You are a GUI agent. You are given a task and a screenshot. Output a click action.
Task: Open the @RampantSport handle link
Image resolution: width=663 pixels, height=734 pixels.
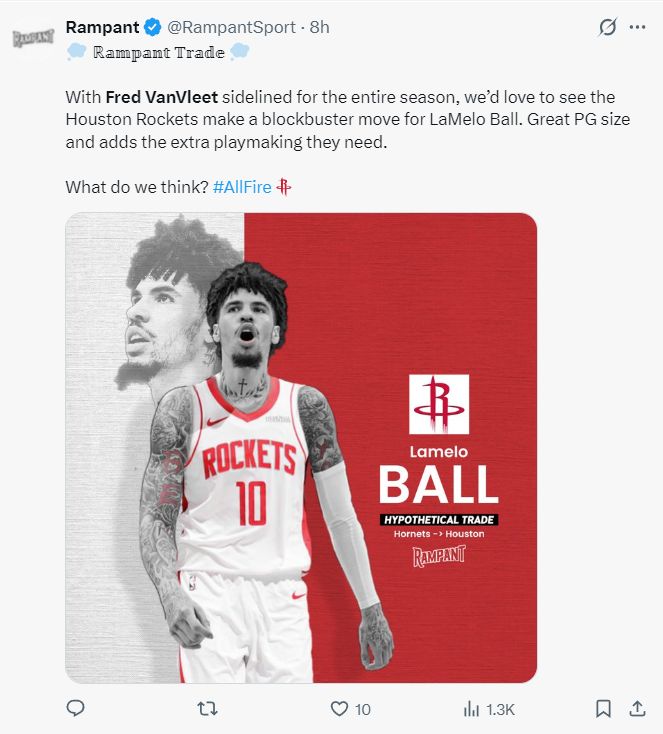coord(231,27)
